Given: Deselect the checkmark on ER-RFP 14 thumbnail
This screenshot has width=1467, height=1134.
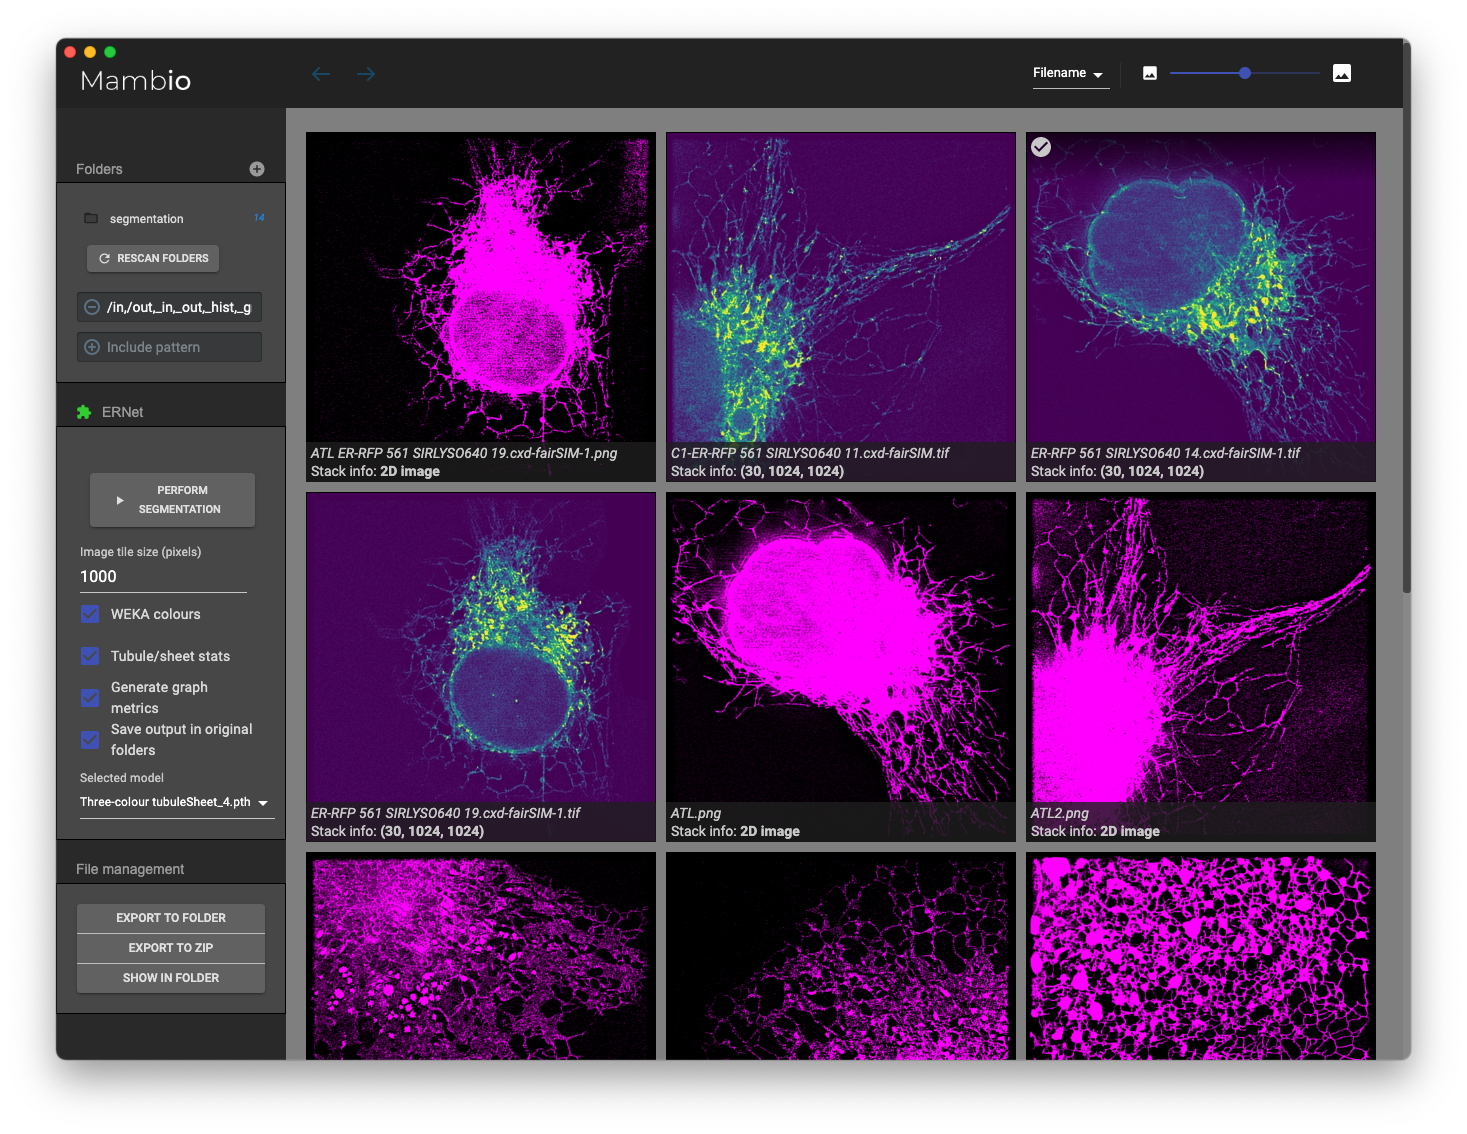Looking at the screenshot, I should (x=1041, y=147).
